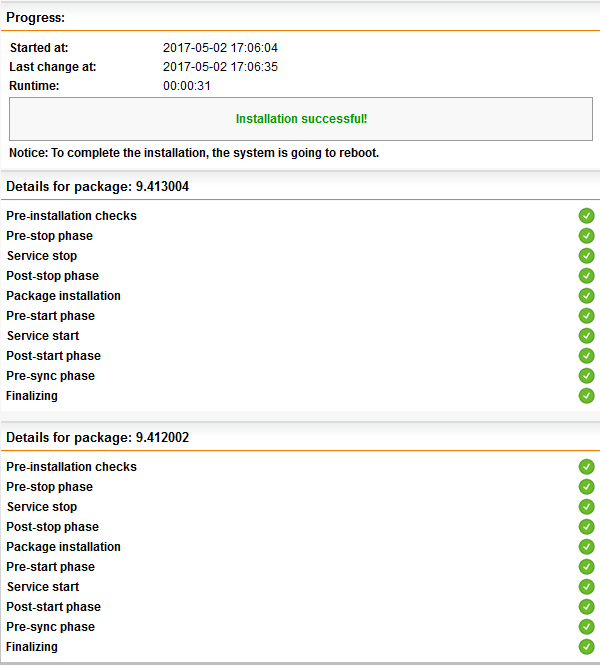Click the Pre-start phase check icon of package 9.412002
This screenshot has height=665, width=600.
(586, 567)
